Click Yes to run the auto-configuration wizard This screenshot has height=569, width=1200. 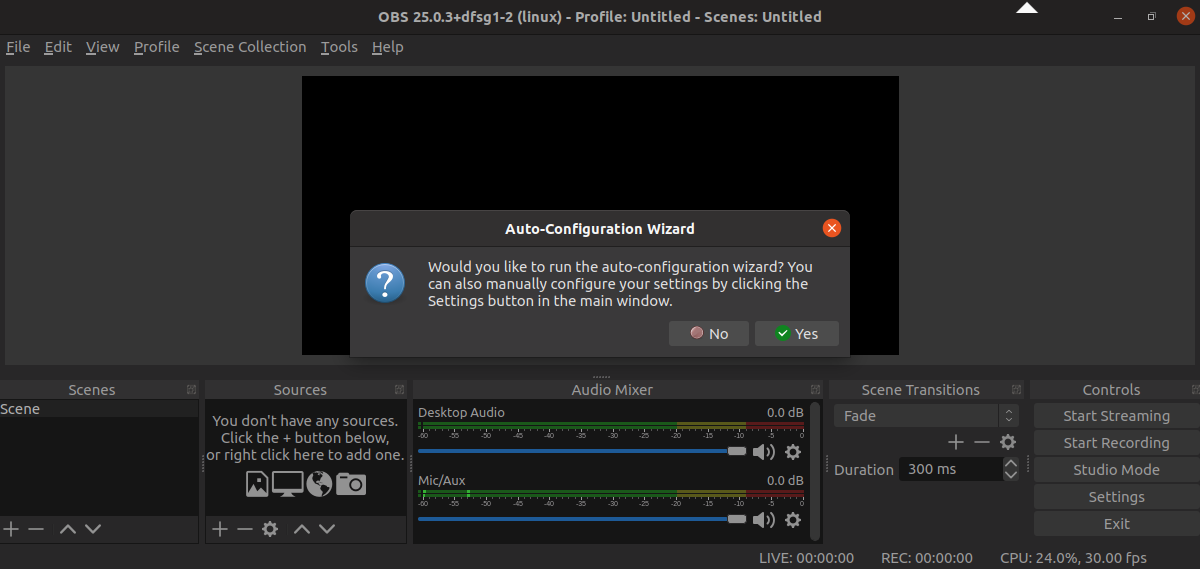pyautogui.click(x=797, y=334)
